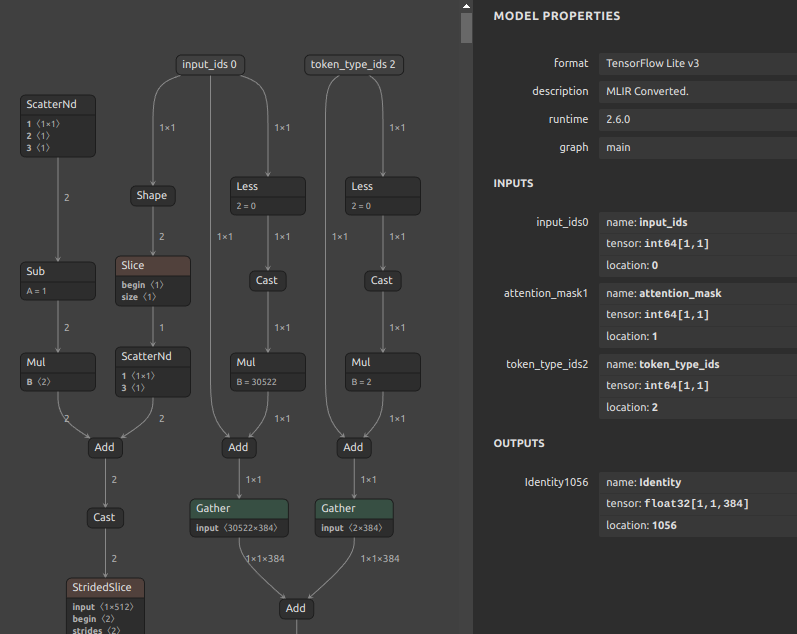Click the vertical scrollbar thumb

(x=466, y=28)
